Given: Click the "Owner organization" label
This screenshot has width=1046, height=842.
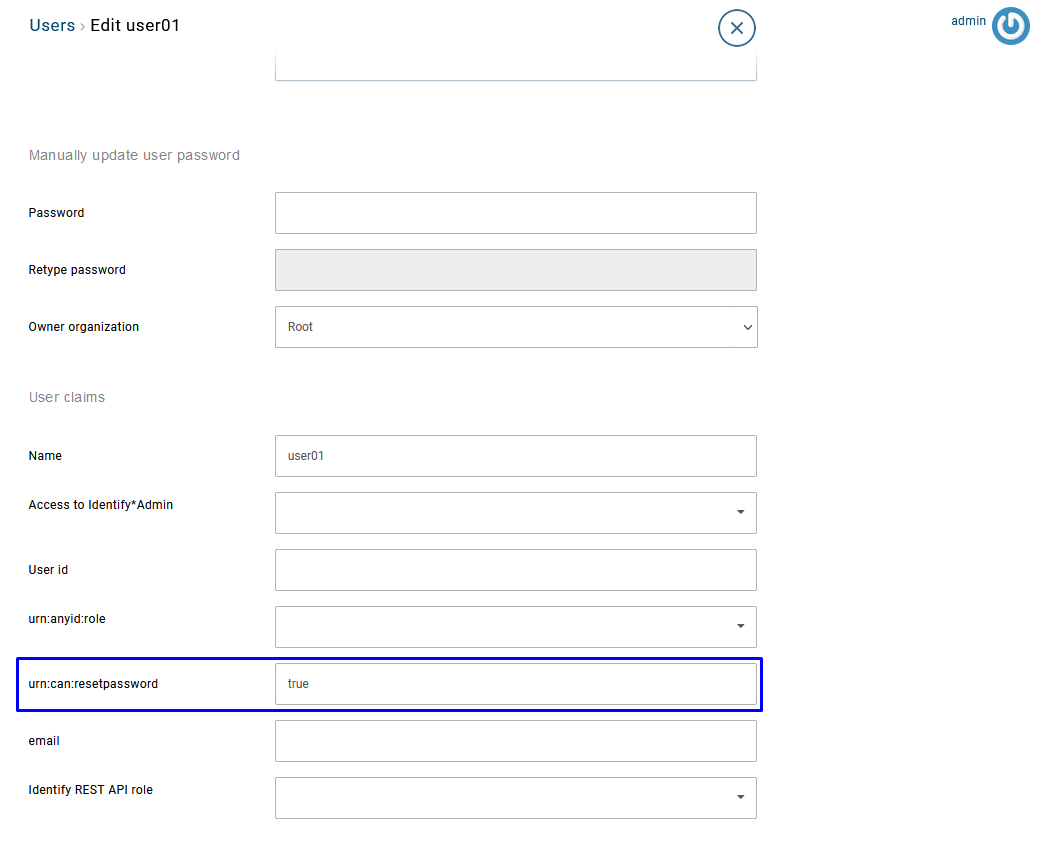Looking at the screenshot, I should point(84,327).
